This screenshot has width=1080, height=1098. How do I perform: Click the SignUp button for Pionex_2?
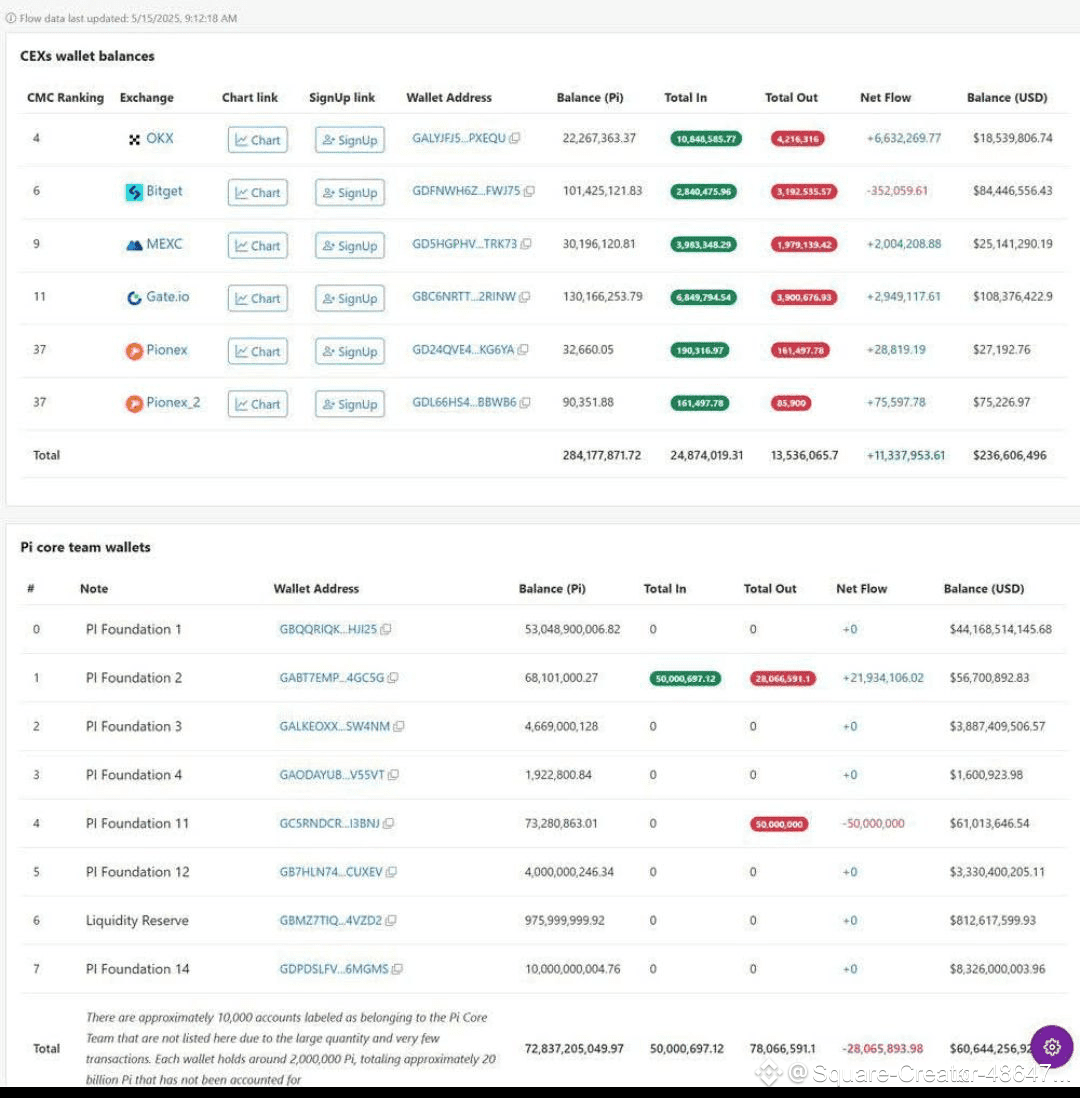tap(349, 404)
